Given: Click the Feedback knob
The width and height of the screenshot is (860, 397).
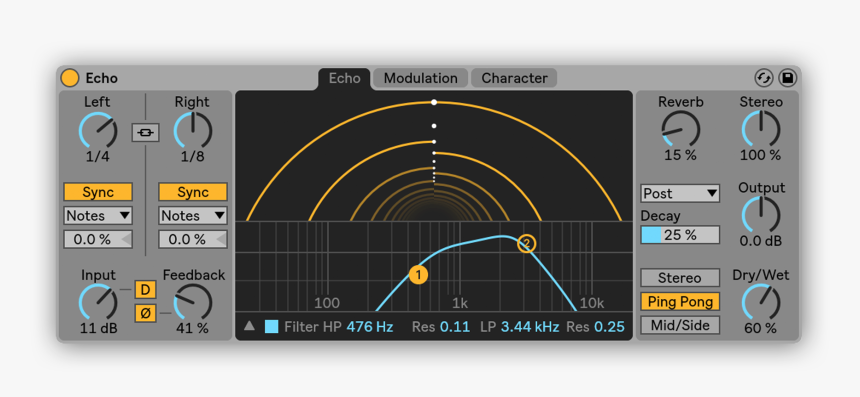Looking at the screenshot, I should pos(193,302).
